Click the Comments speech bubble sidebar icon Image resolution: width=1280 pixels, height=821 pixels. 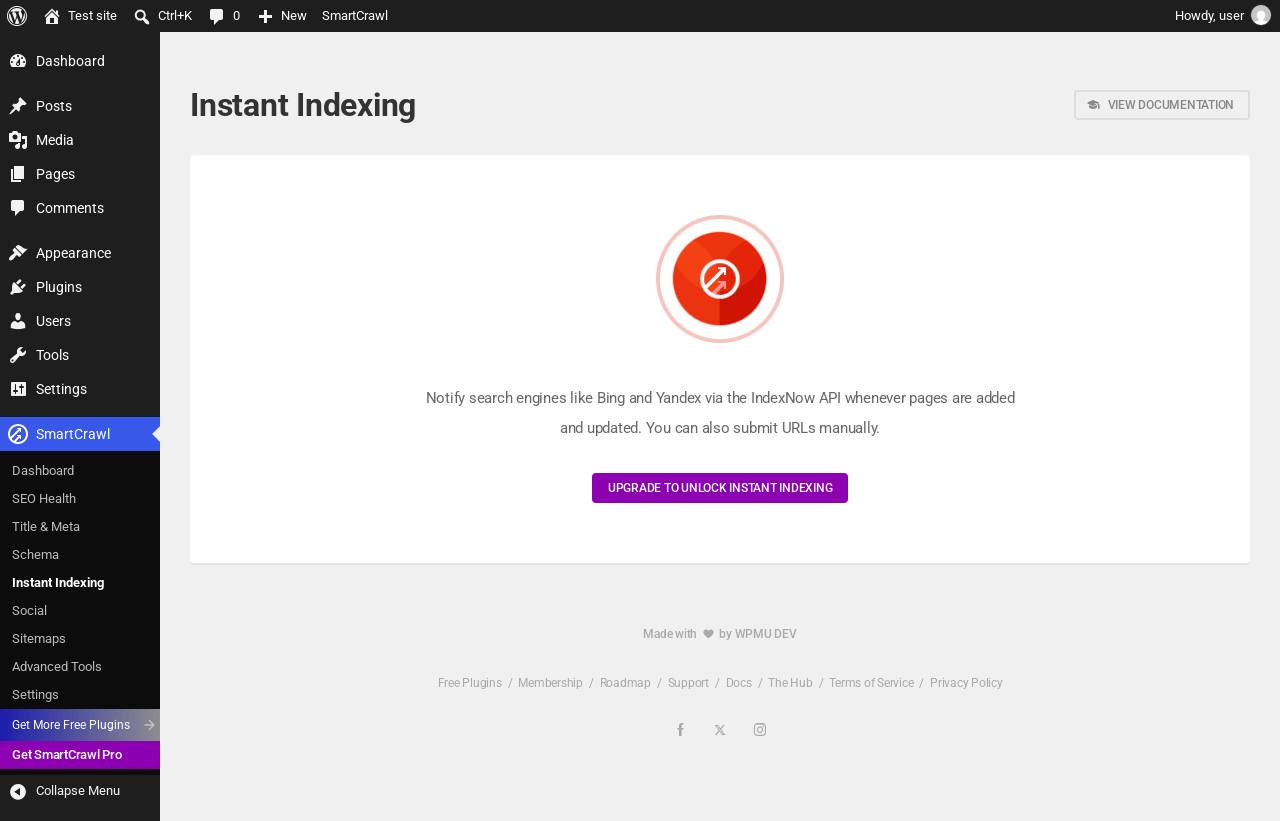pyautogui.click(x=18, y=208)
